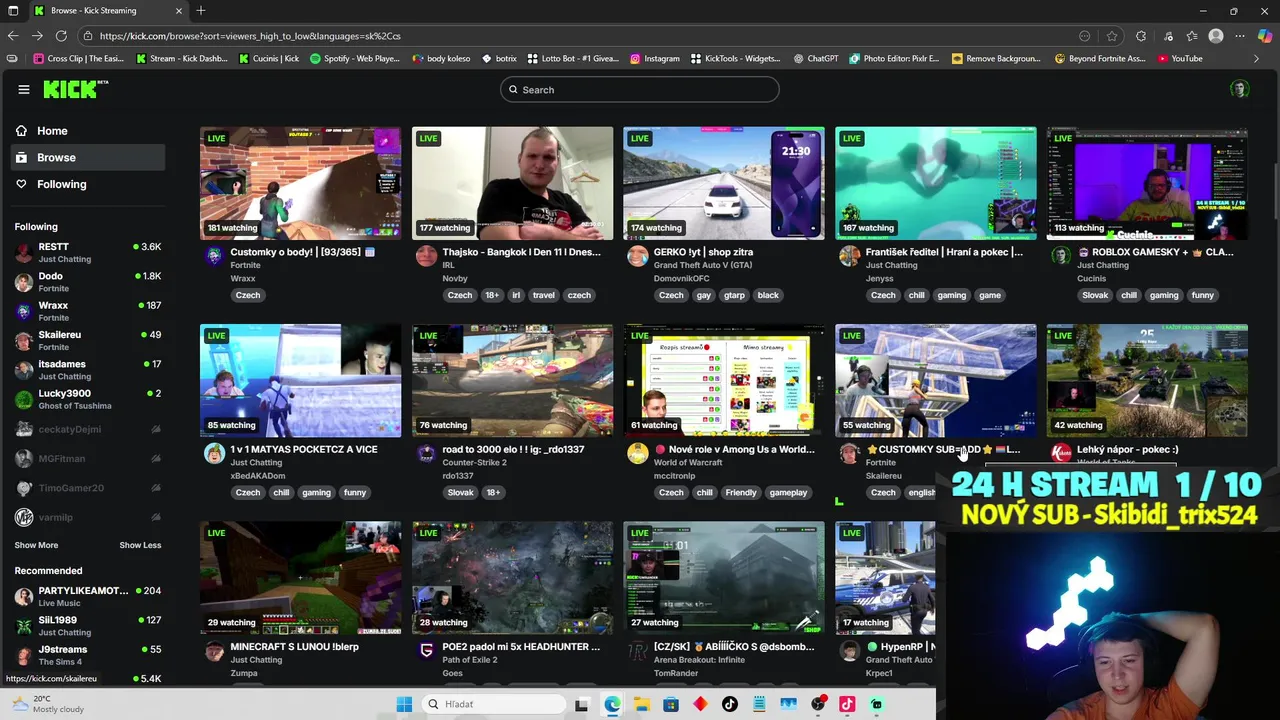Open MINECRAFT S LUNOU stream thumbnail

click(300, 577)
